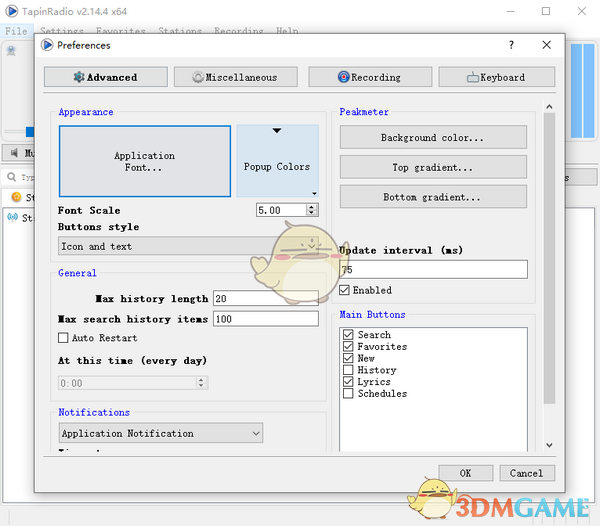Click the scroll down arrow in Preferences
The width and height of the screenshot is (600, 526).
coord(549,445)
